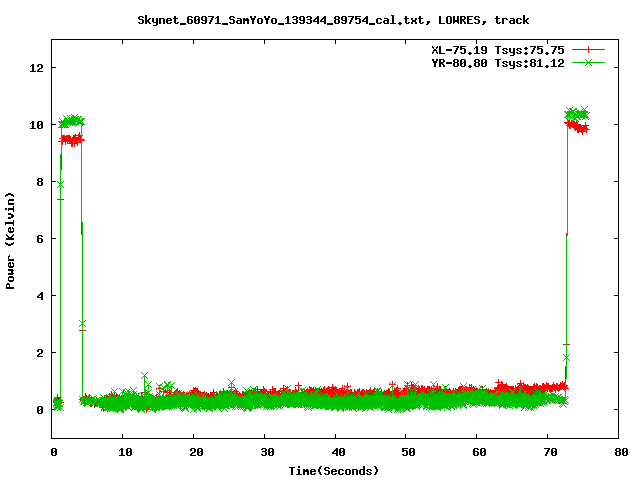Click the red plateau near 9.5 K at start
This screenshot has width=640, height=480.
(x=72, y=140)
